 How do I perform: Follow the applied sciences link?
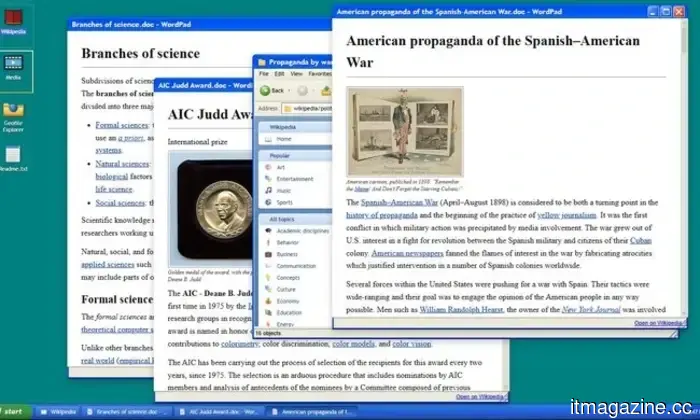click(108, 265)
